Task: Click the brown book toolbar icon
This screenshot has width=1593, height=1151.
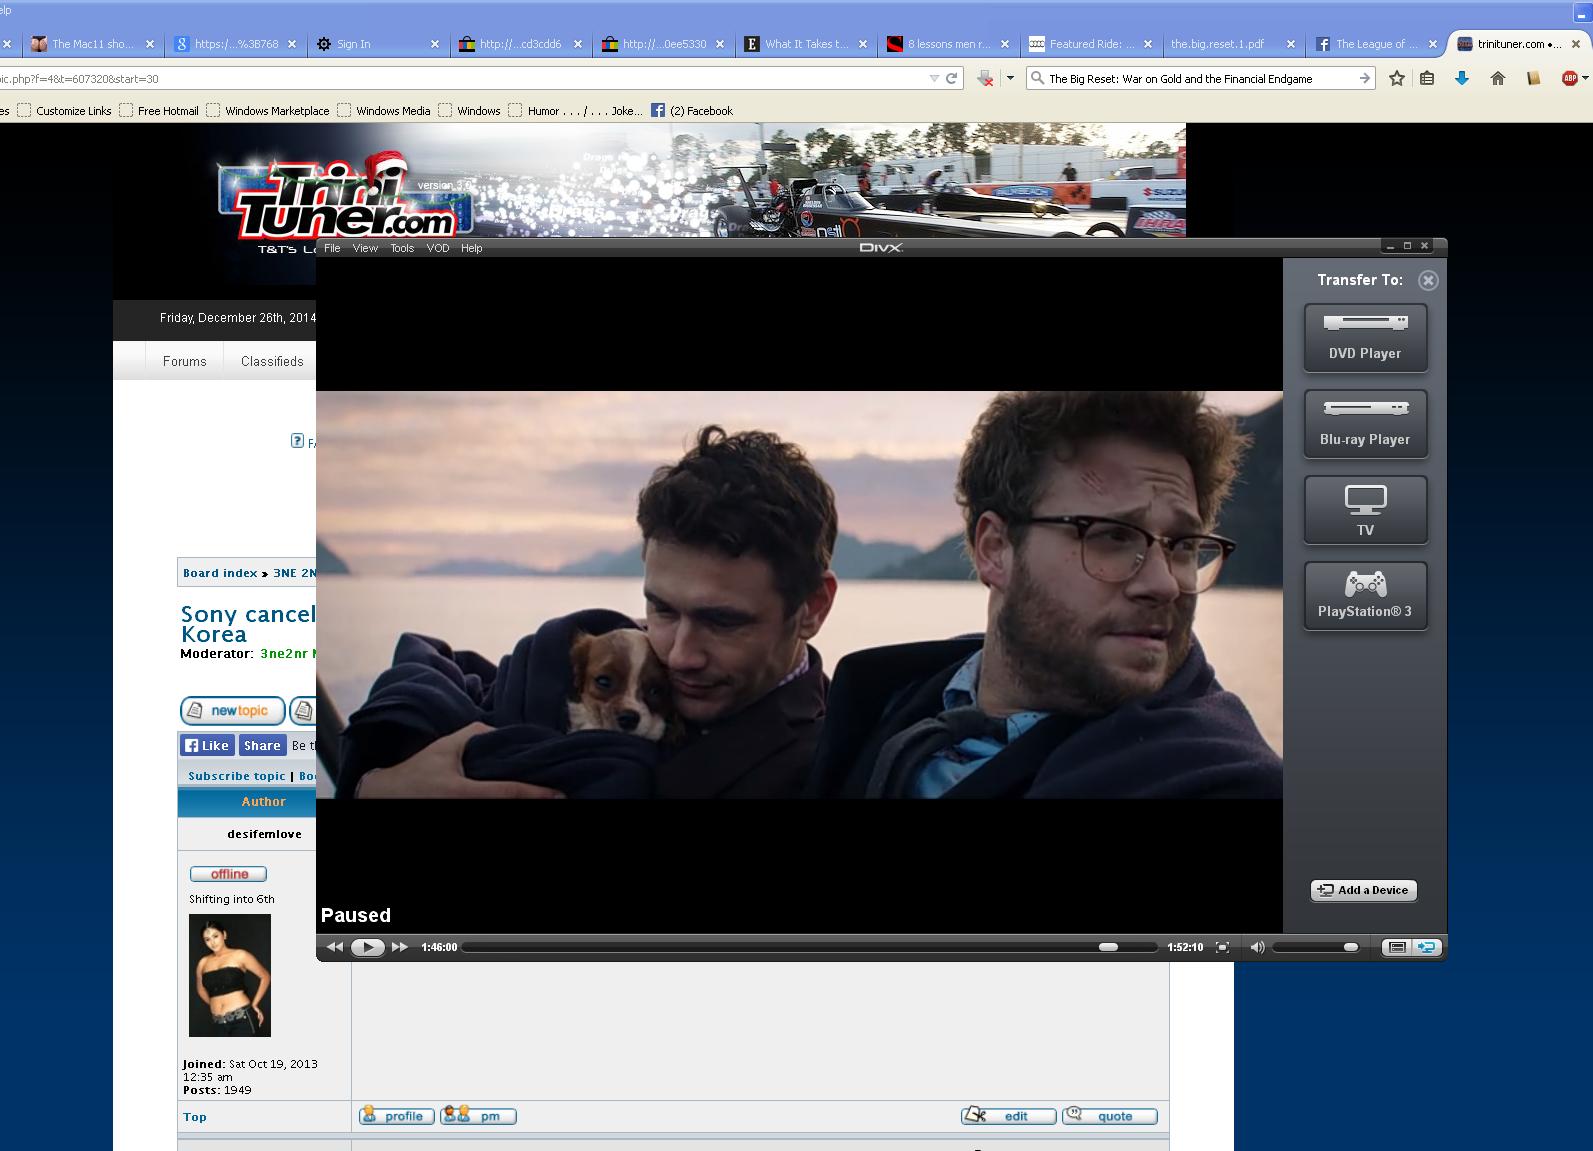Action: (1533, 78)
